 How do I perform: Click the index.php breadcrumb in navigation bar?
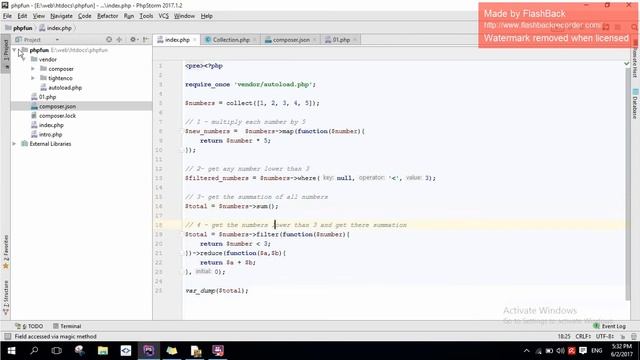pyautogui.click(x=56, y=28)
